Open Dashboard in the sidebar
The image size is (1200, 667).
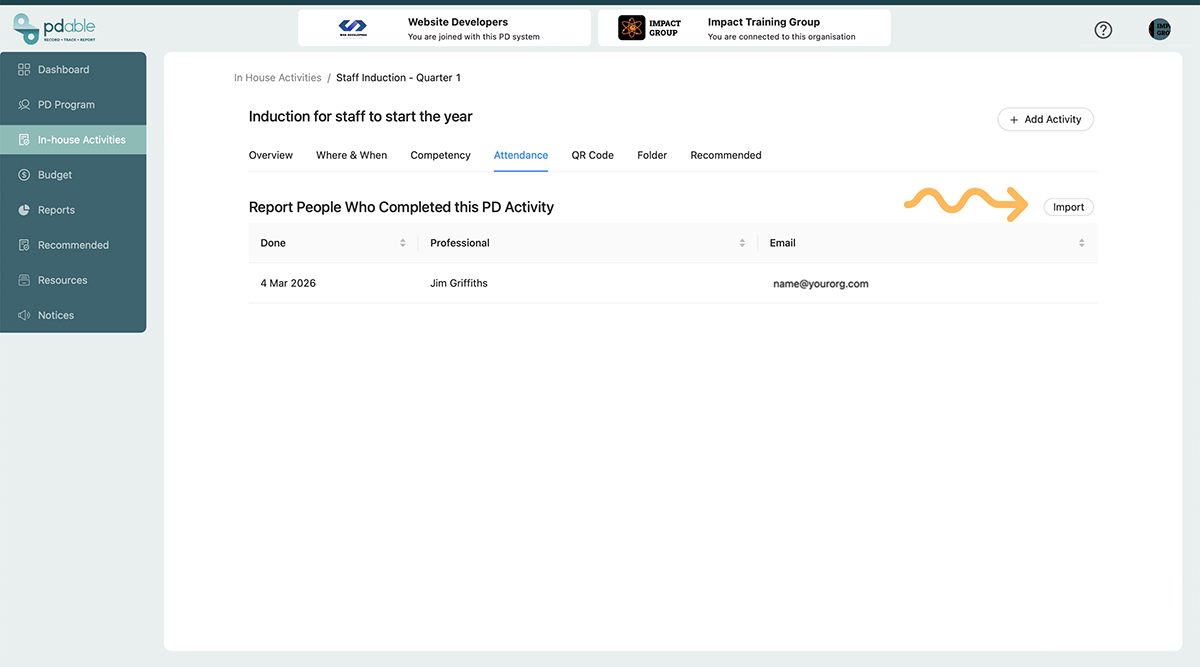(x=73, y=70)
